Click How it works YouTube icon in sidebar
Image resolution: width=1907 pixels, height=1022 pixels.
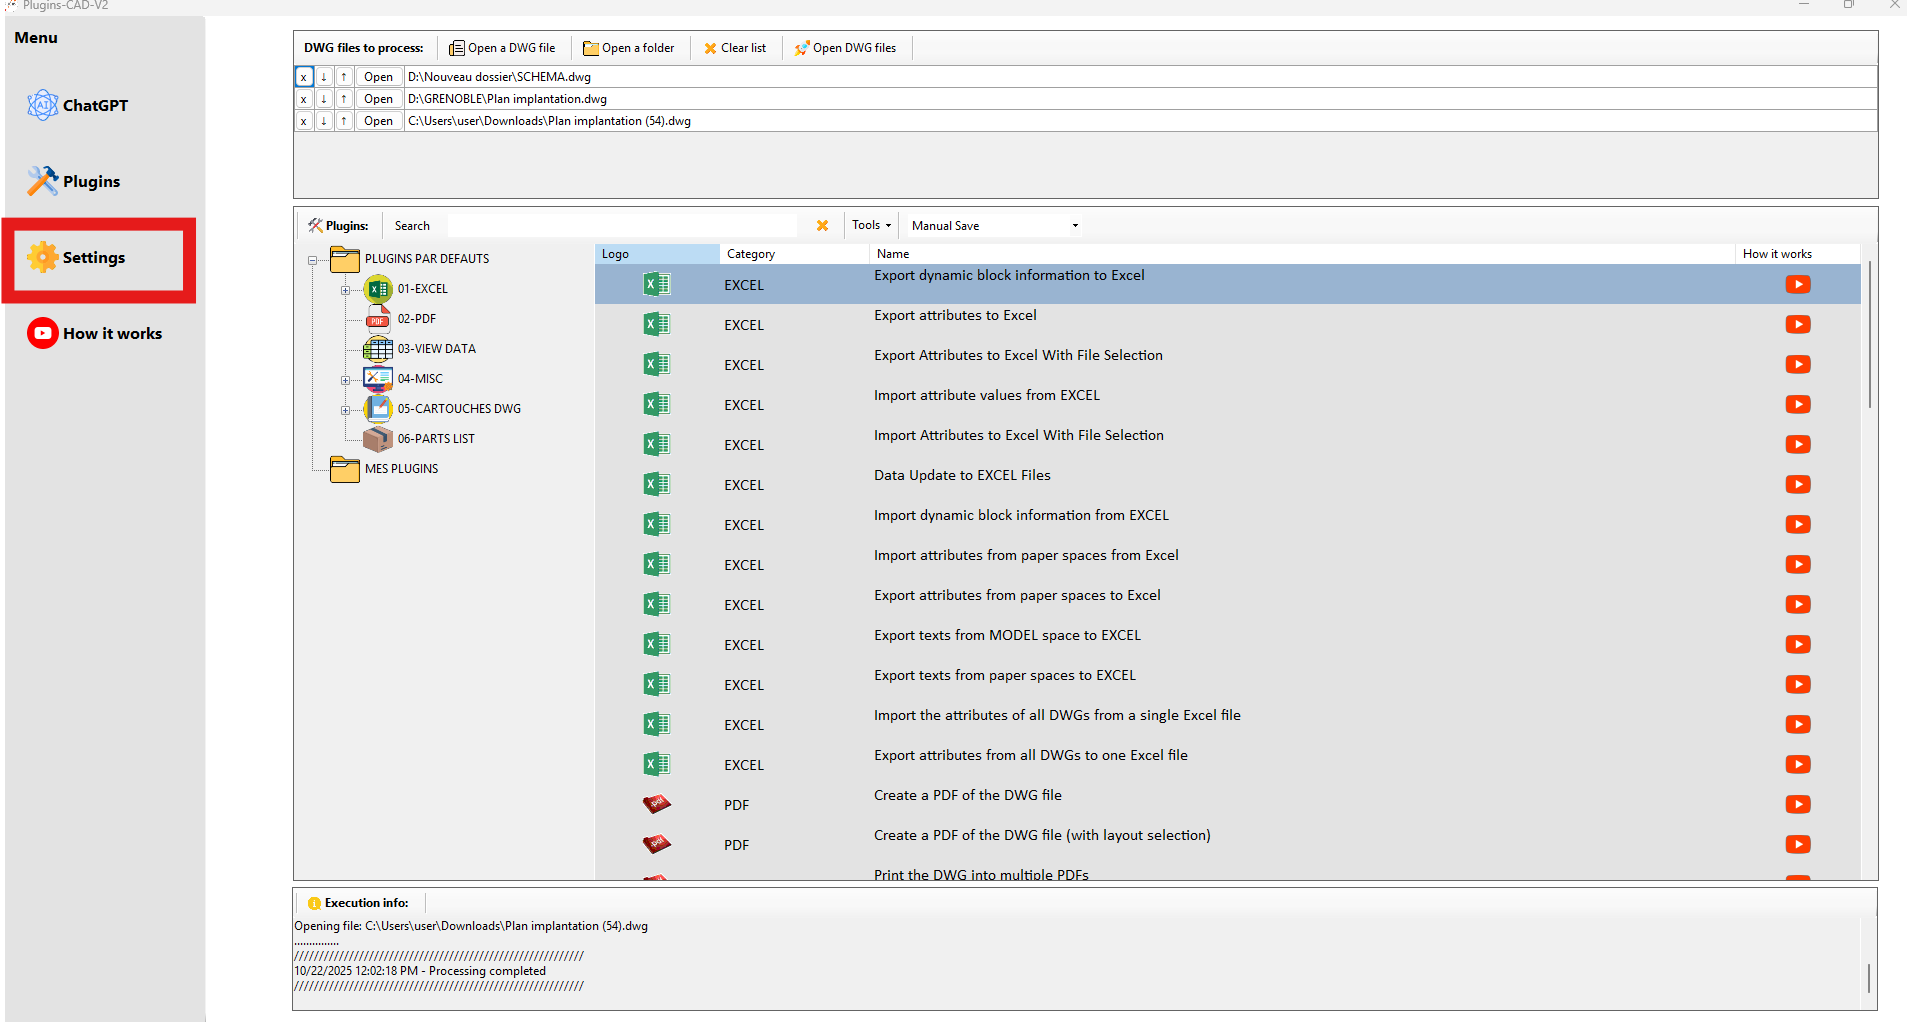[x=42, y=333]
